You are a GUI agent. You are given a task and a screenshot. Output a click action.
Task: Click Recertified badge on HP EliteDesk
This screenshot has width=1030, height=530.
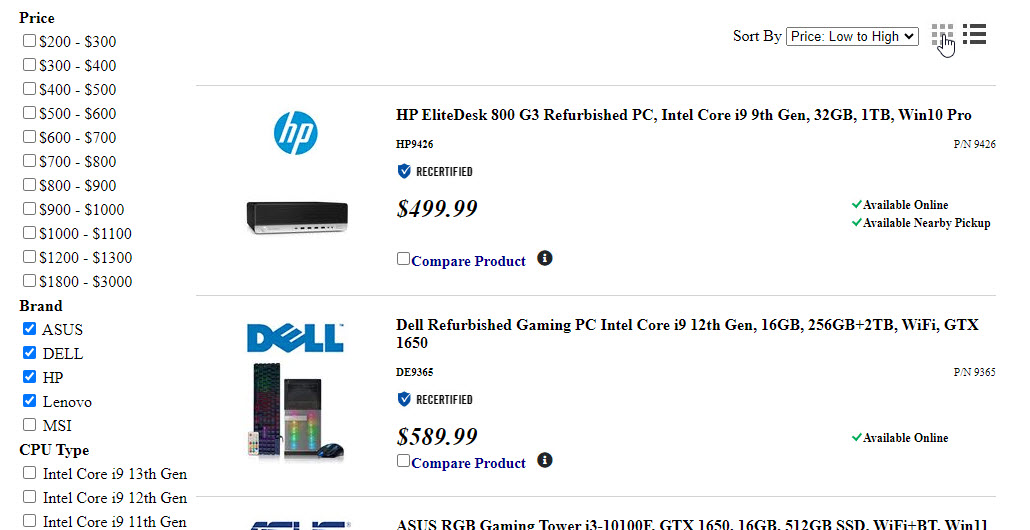click(x=435, y=172)
